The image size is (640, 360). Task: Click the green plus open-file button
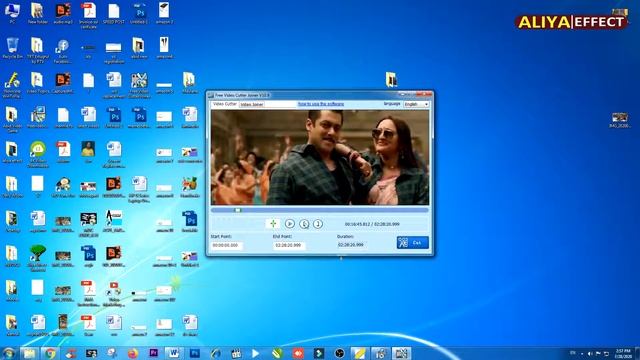(273, 224)
